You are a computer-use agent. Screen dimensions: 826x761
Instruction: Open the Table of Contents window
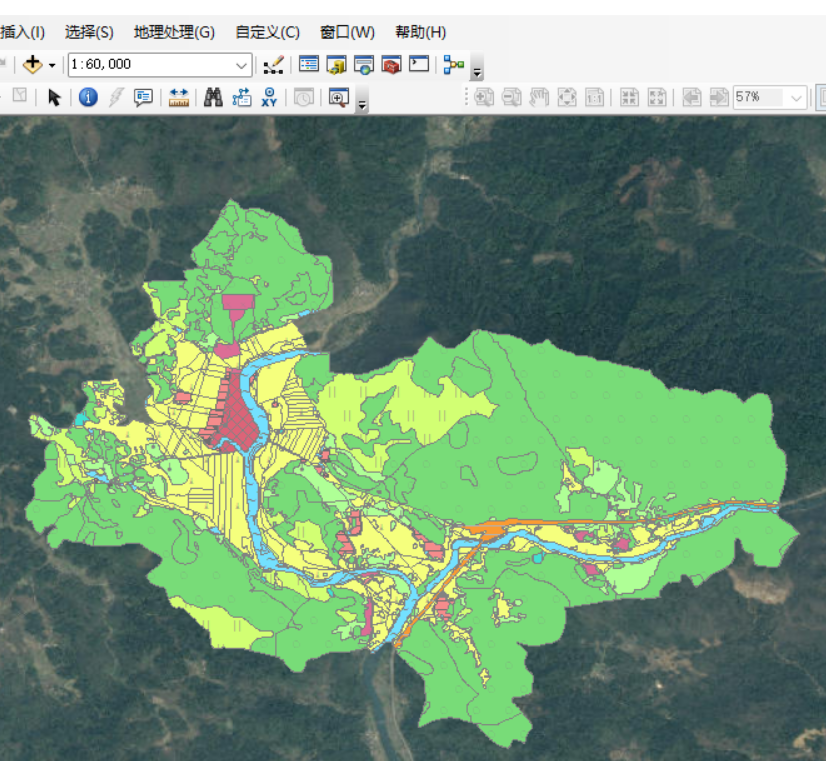coord(309,65)
